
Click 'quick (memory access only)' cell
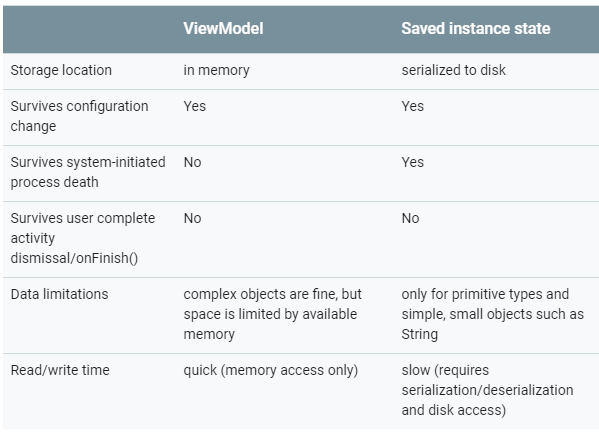point(270,370)
